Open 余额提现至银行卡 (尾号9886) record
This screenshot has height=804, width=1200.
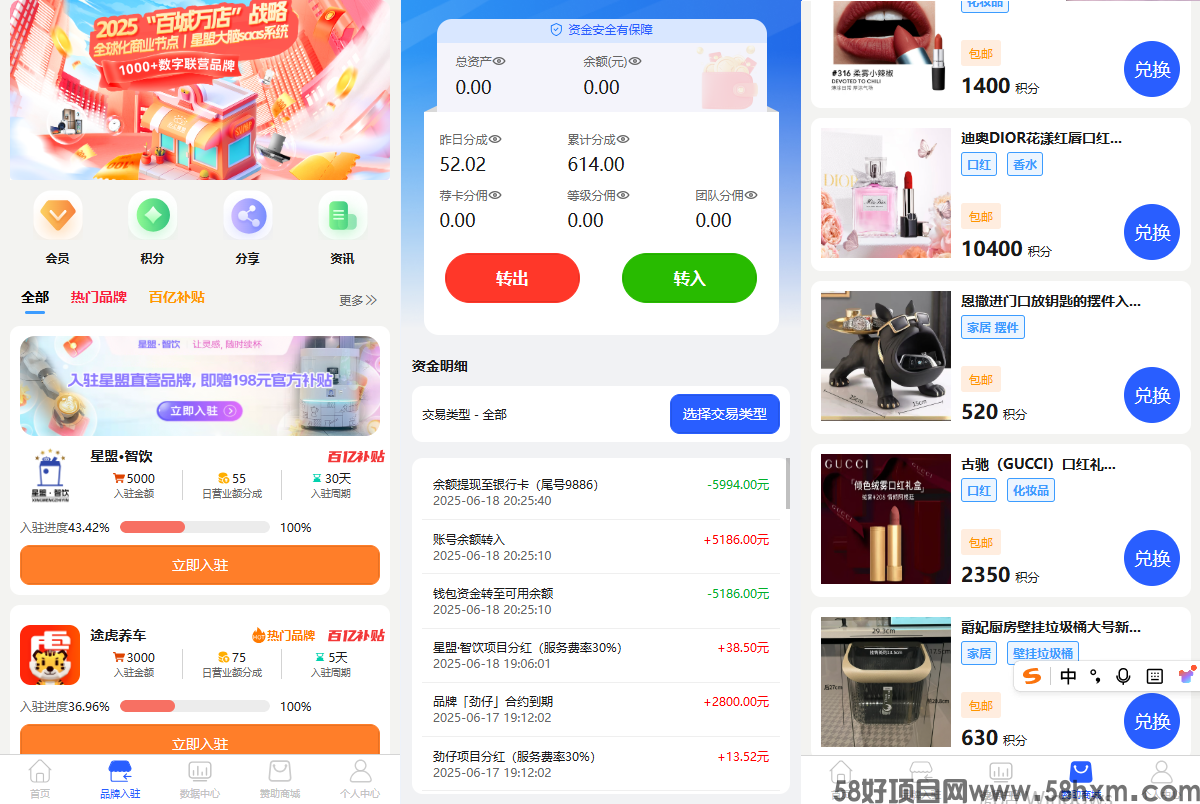coord(601,492)
